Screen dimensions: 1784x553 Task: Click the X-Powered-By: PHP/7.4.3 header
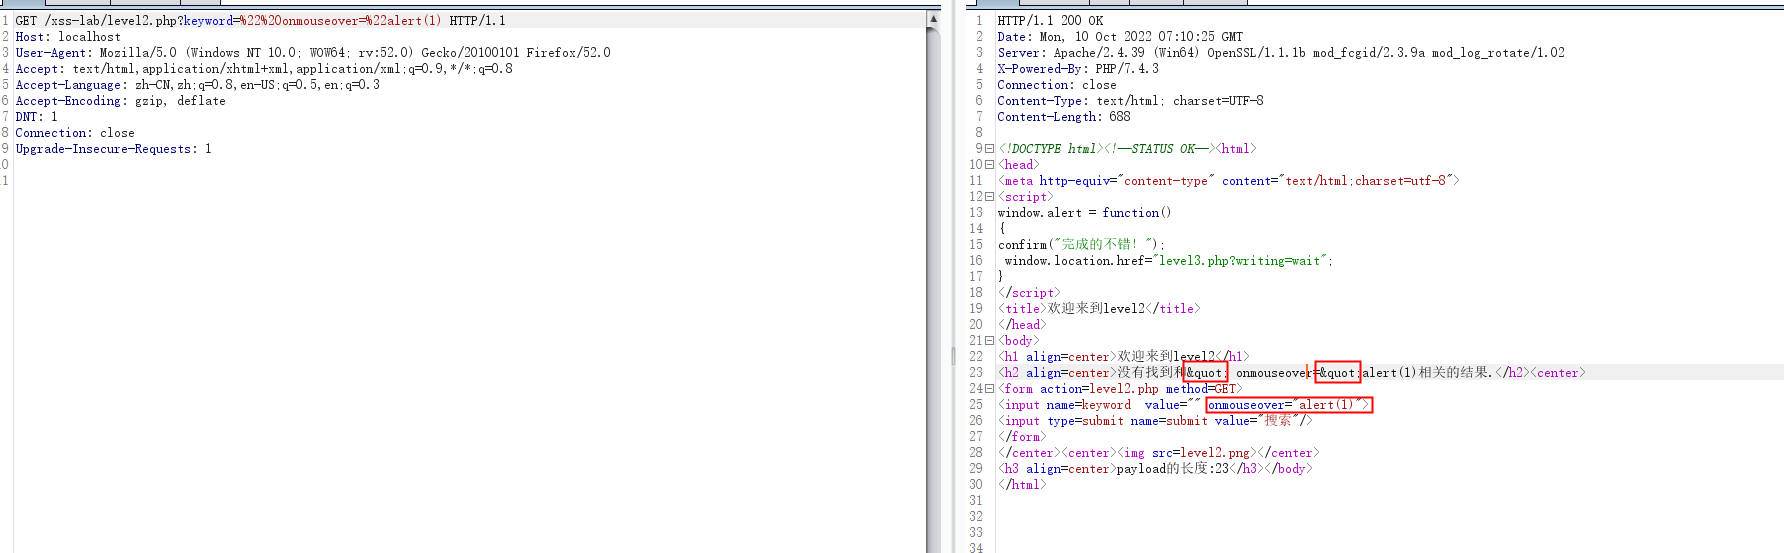click(1078, 69)
